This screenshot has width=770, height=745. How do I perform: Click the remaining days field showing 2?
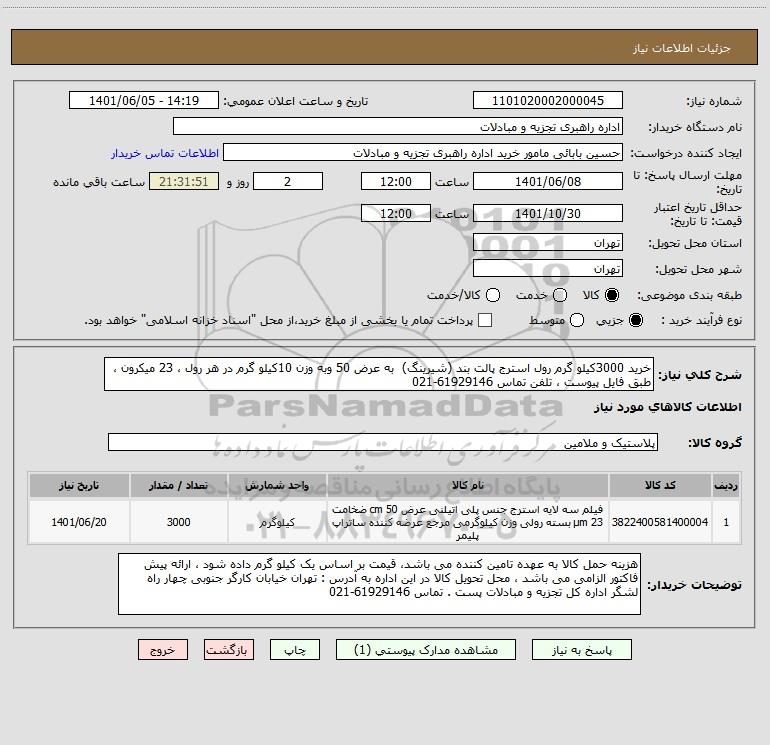click(288, 181)
